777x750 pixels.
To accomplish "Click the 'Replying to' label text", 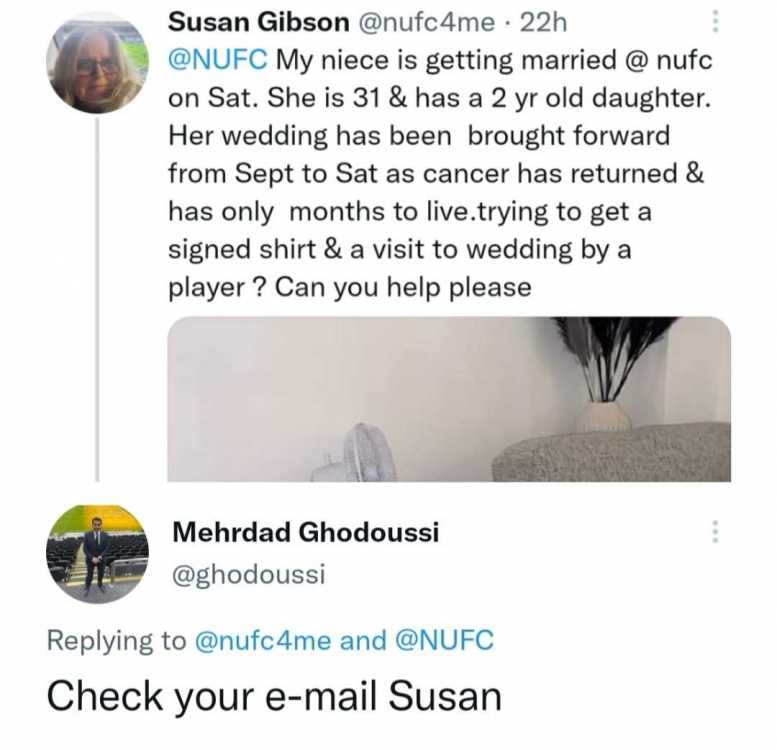I will (116, 641).
